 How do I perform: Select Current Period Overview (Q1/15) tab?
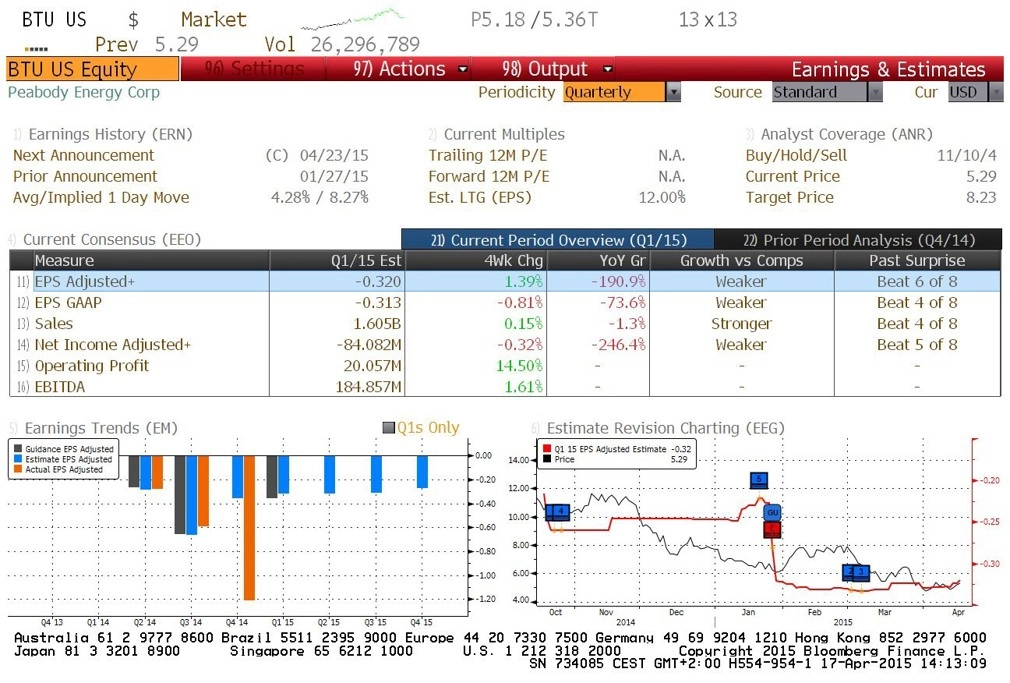pyautogui.click(x=557, y=240)
